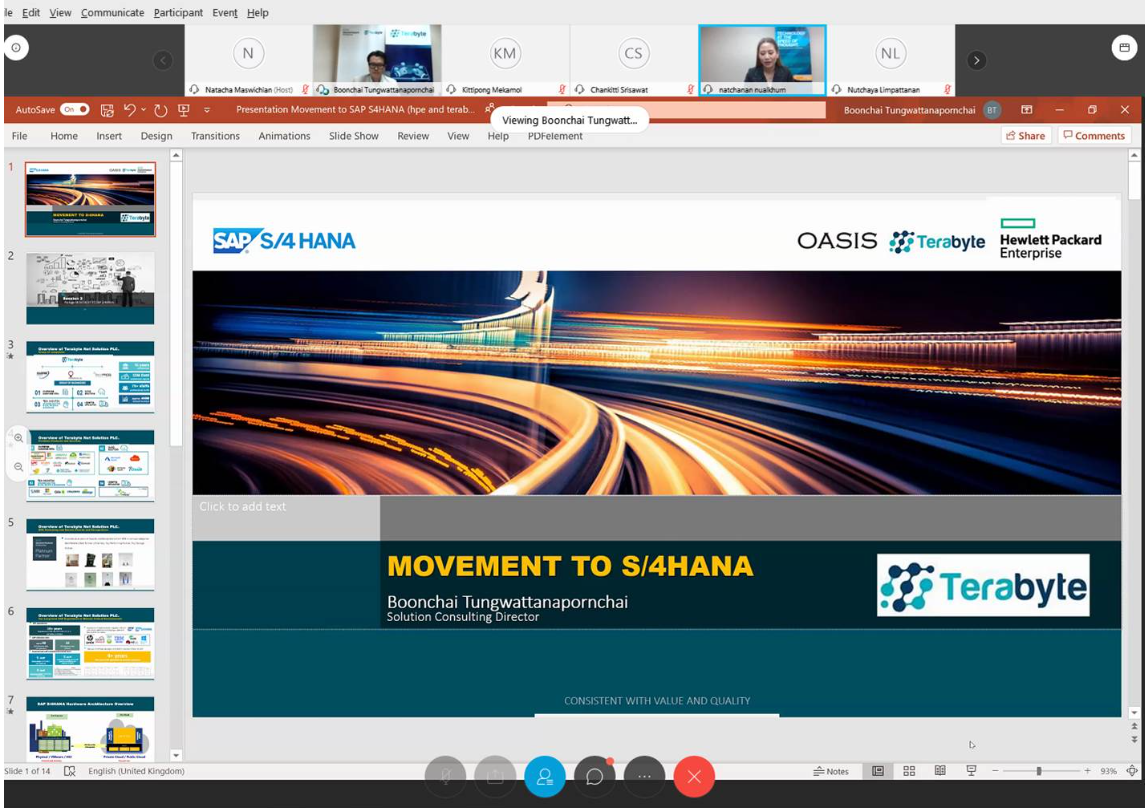Select natchanan nualkhum video tile

pos(762,60)
